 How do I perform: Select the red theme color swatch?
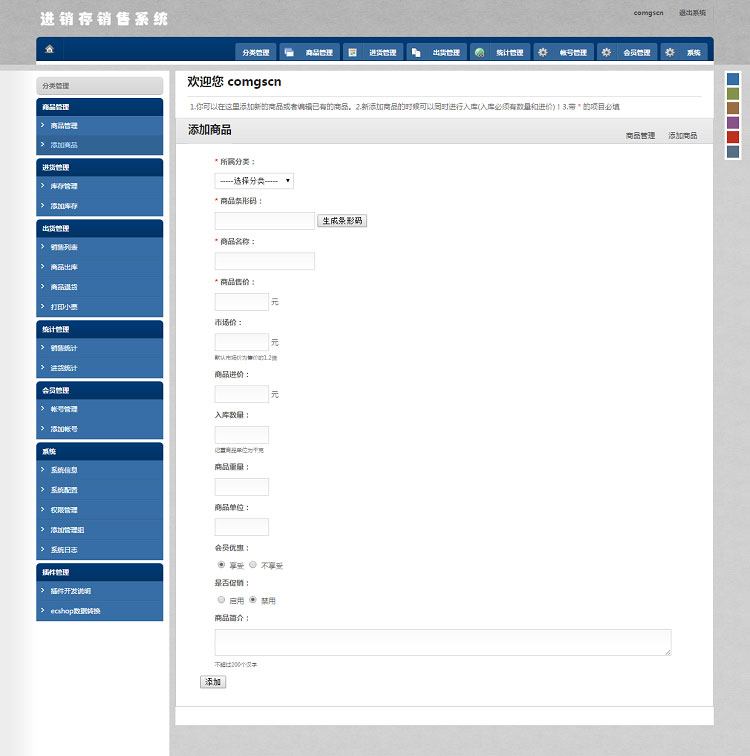tap(733, 137)
